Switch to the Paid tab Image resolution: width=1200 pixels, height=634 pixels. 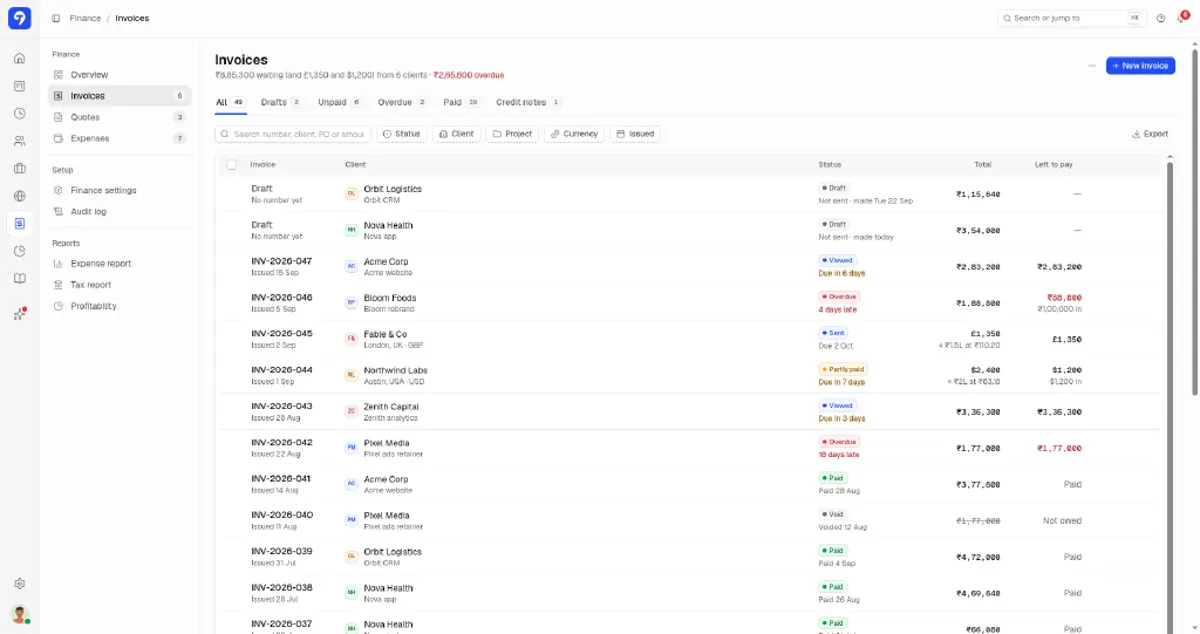click(x=462, y=102)
